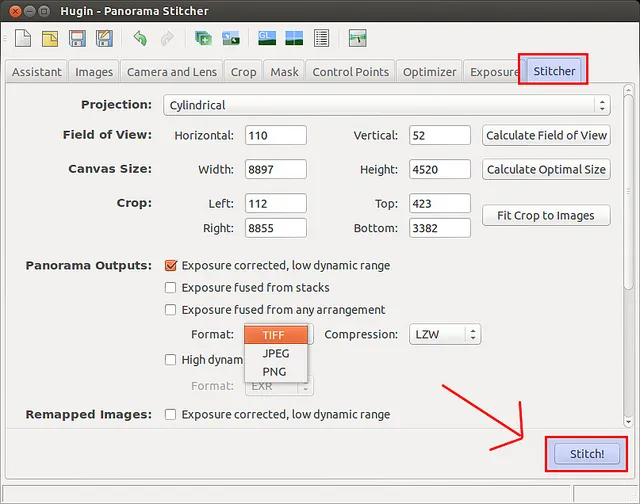
Task: Switch to the Control Points tab
Action: [x=350, y=72]
